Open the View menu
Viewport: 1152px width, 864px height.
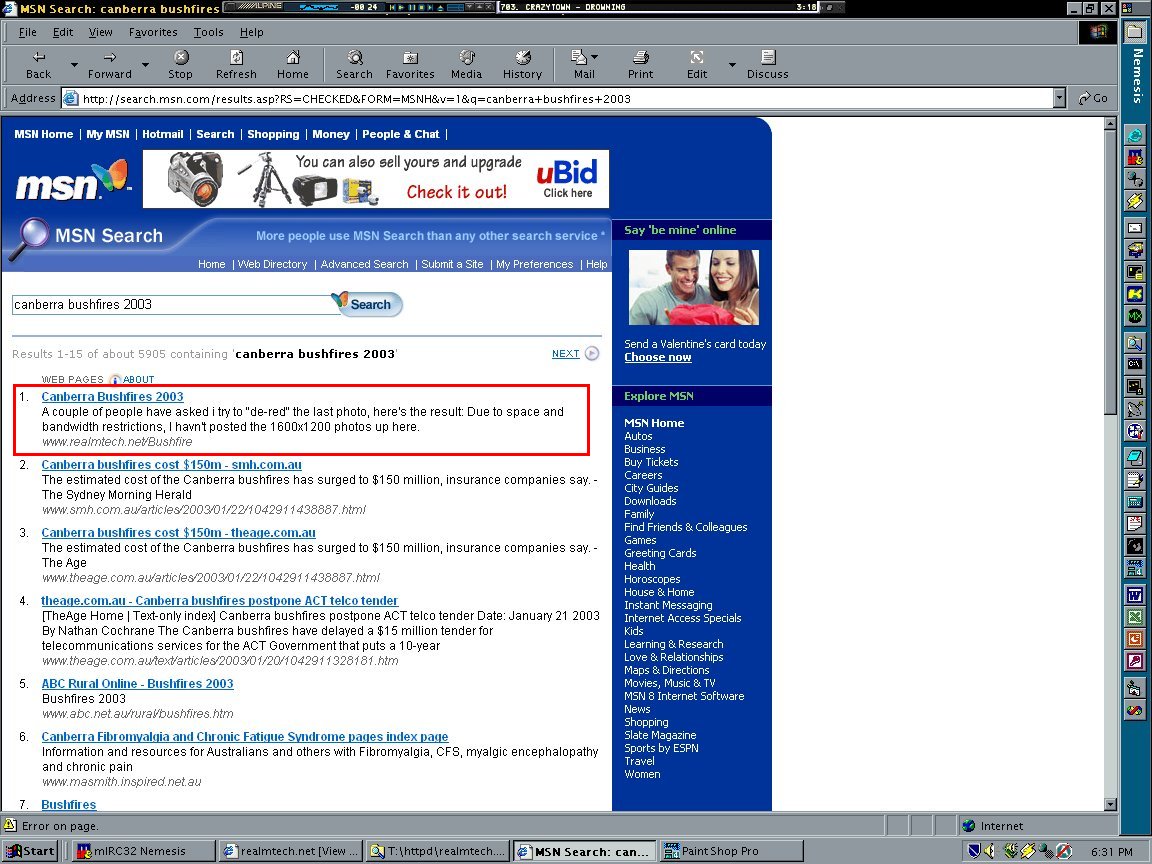(x=100, y=32)
